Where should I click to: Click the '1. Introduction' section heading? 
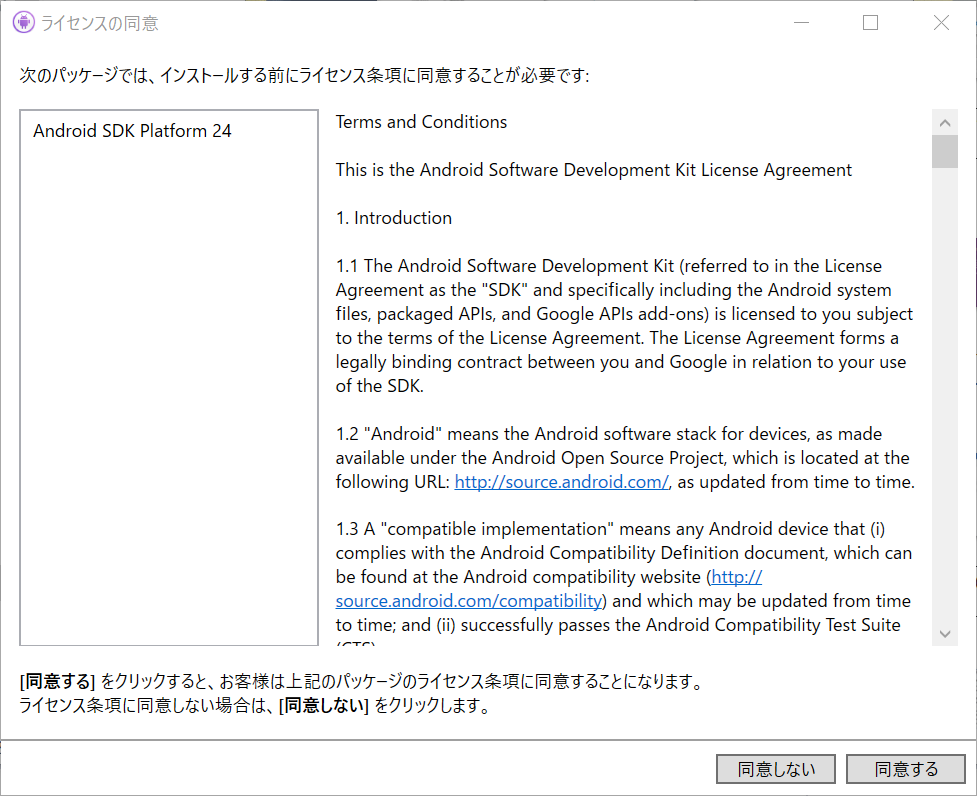click(x=394, y=218)
